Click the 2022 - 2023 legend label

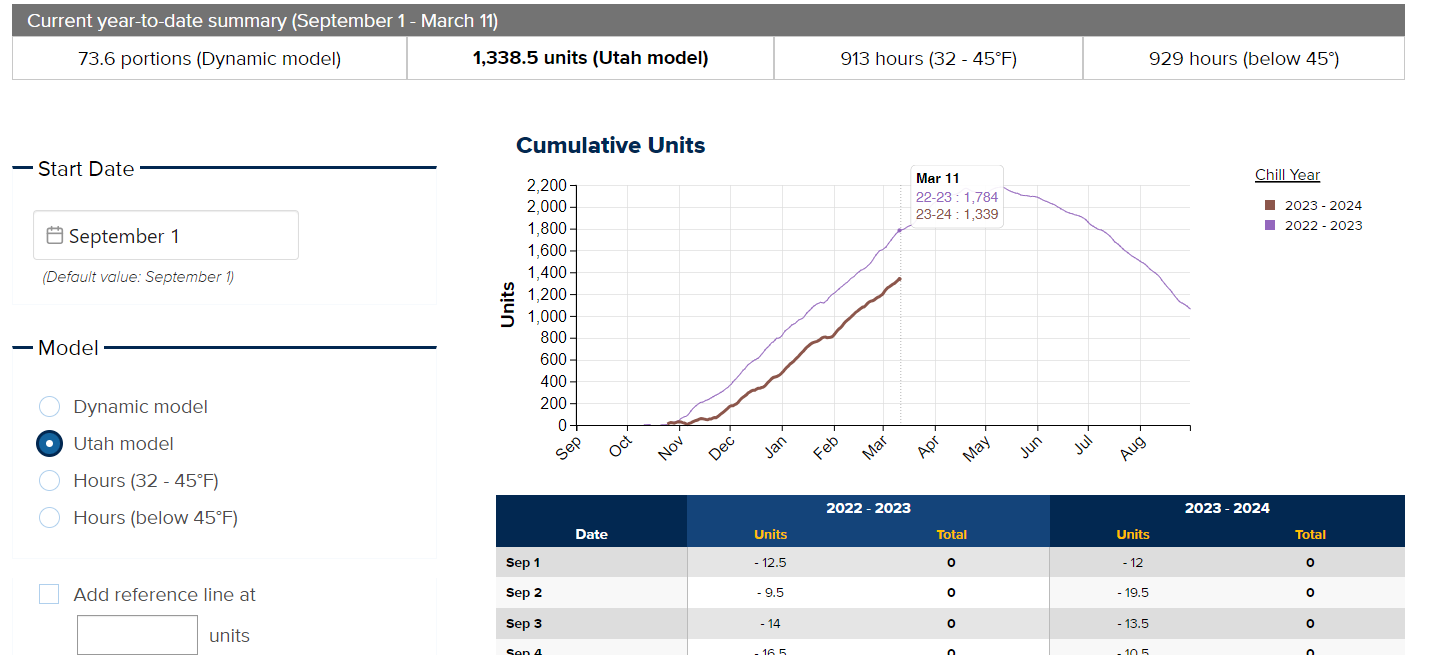pos(1323,225)
